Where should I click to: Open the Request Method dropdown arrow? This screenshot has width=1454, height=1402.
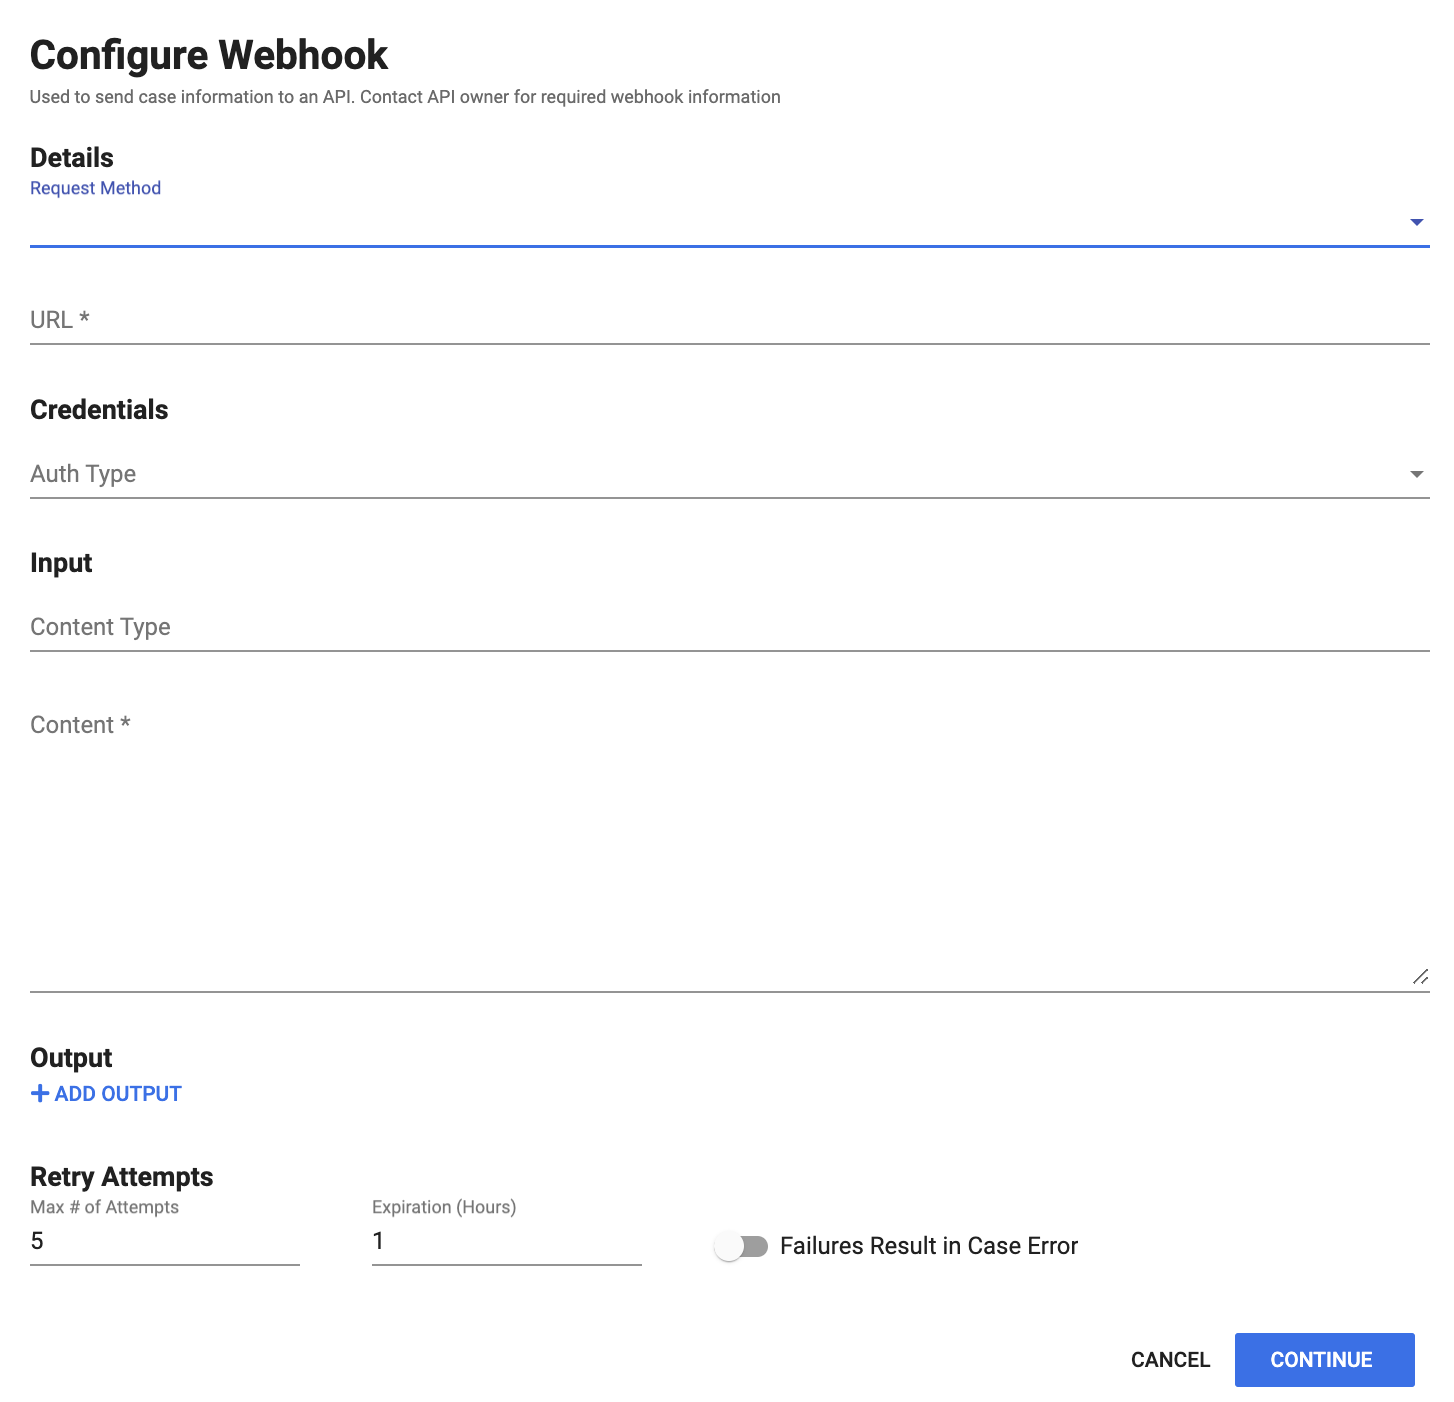[1416, 222]
